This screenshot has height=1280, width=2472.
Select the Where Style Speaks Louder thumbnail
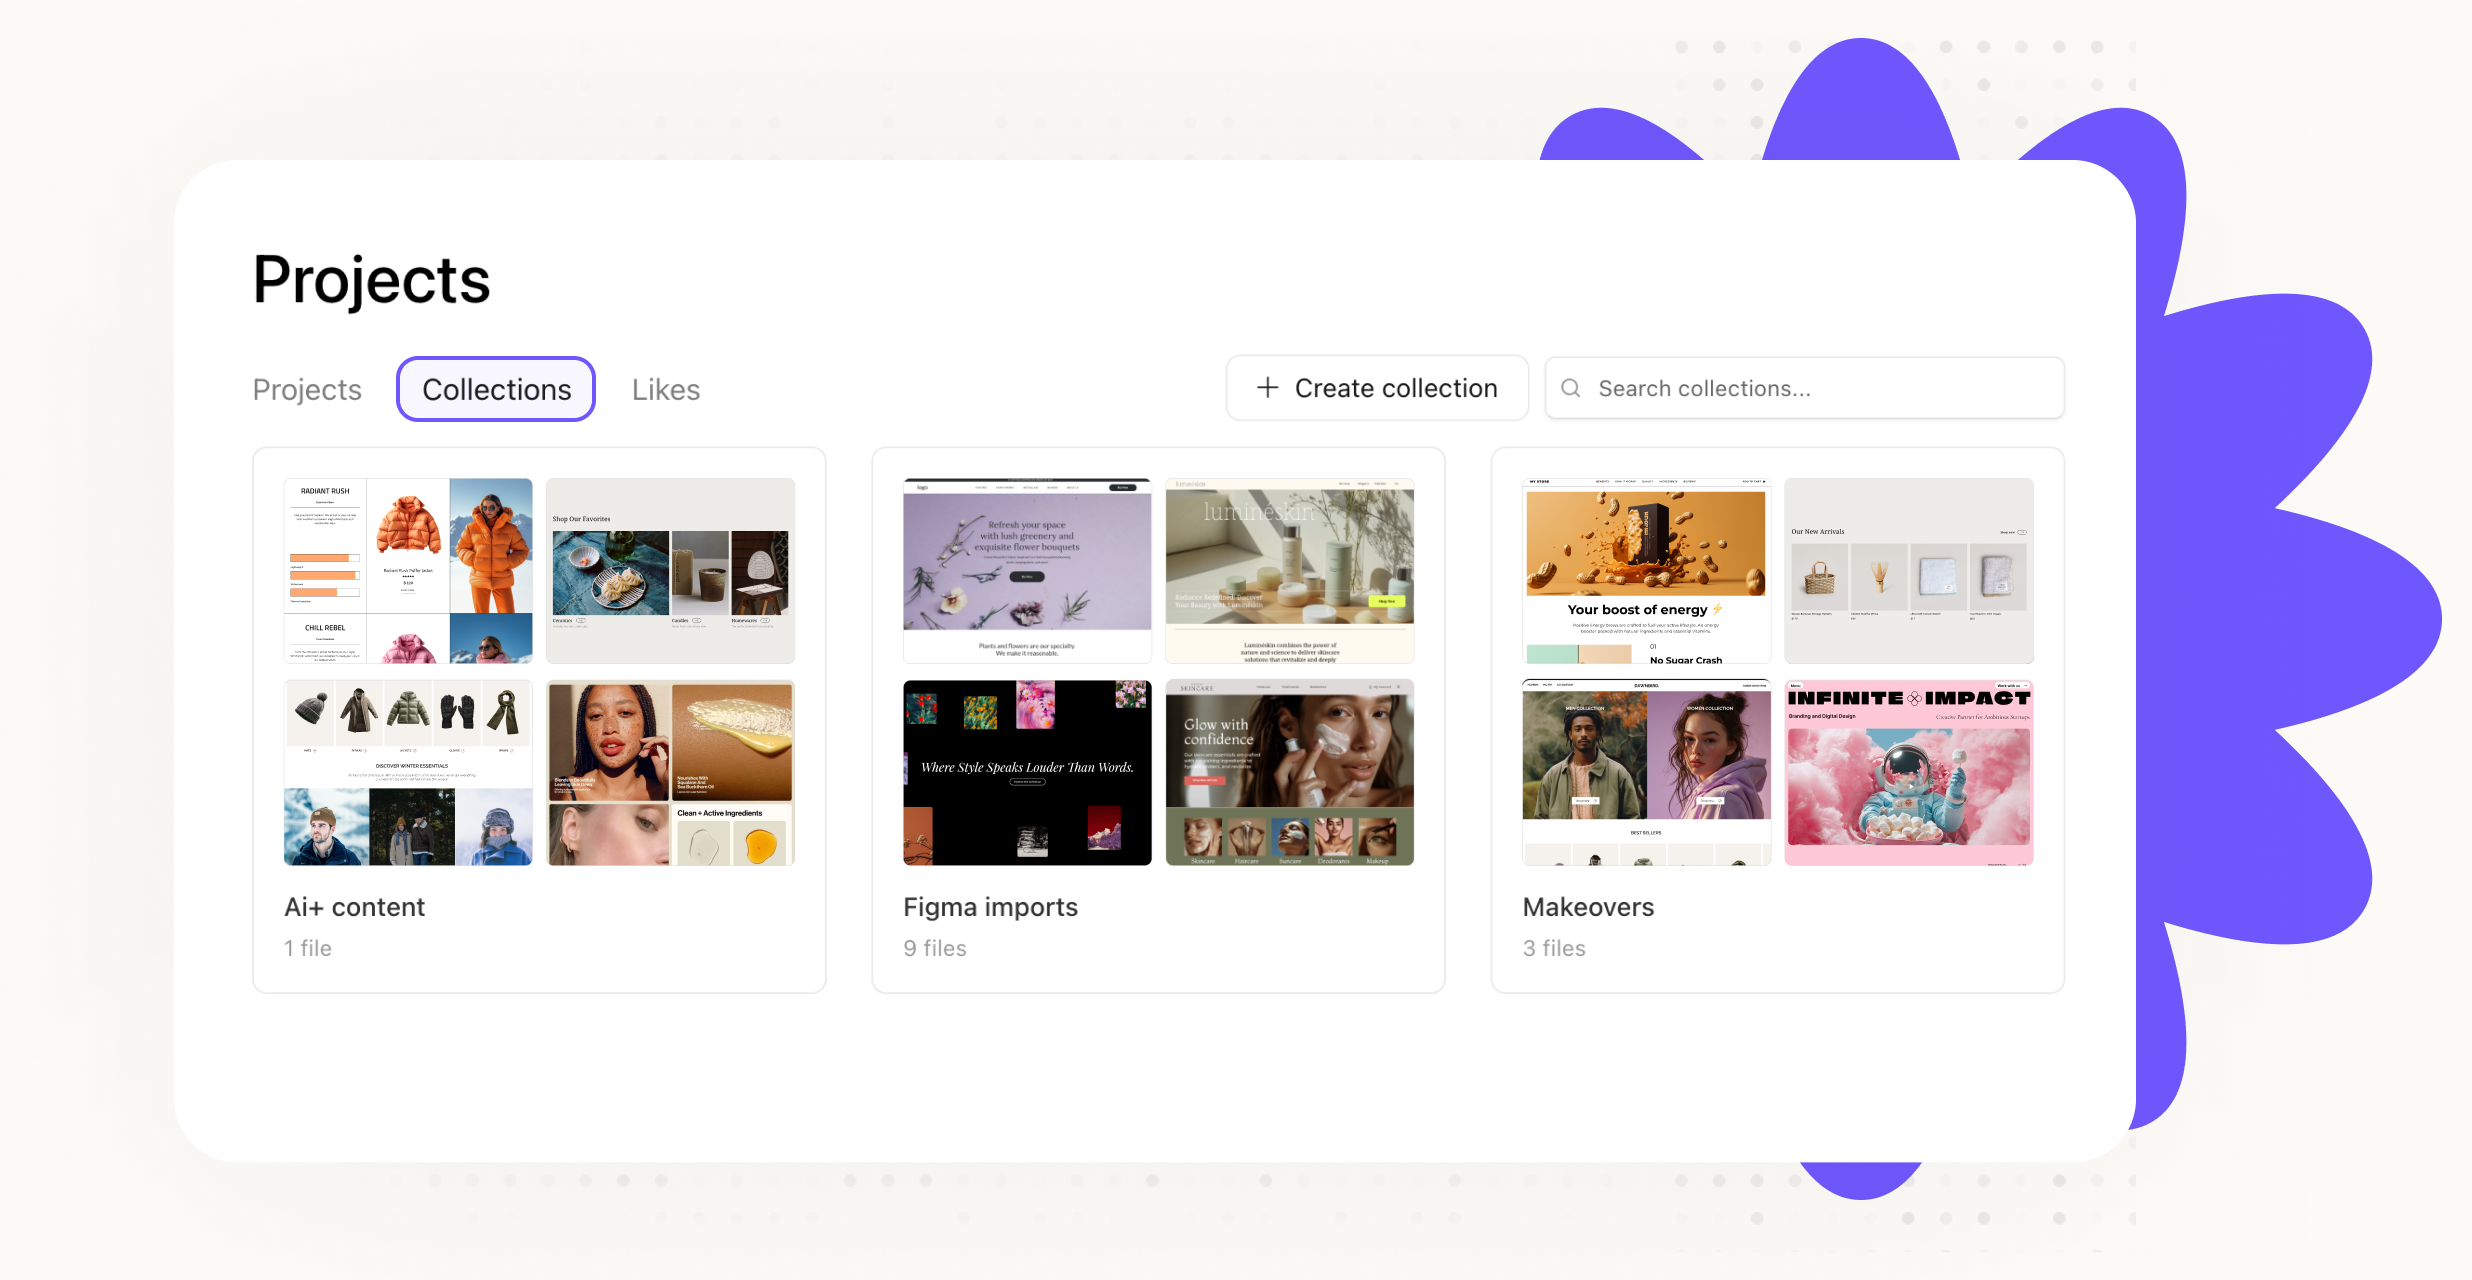click(1027, 772)
